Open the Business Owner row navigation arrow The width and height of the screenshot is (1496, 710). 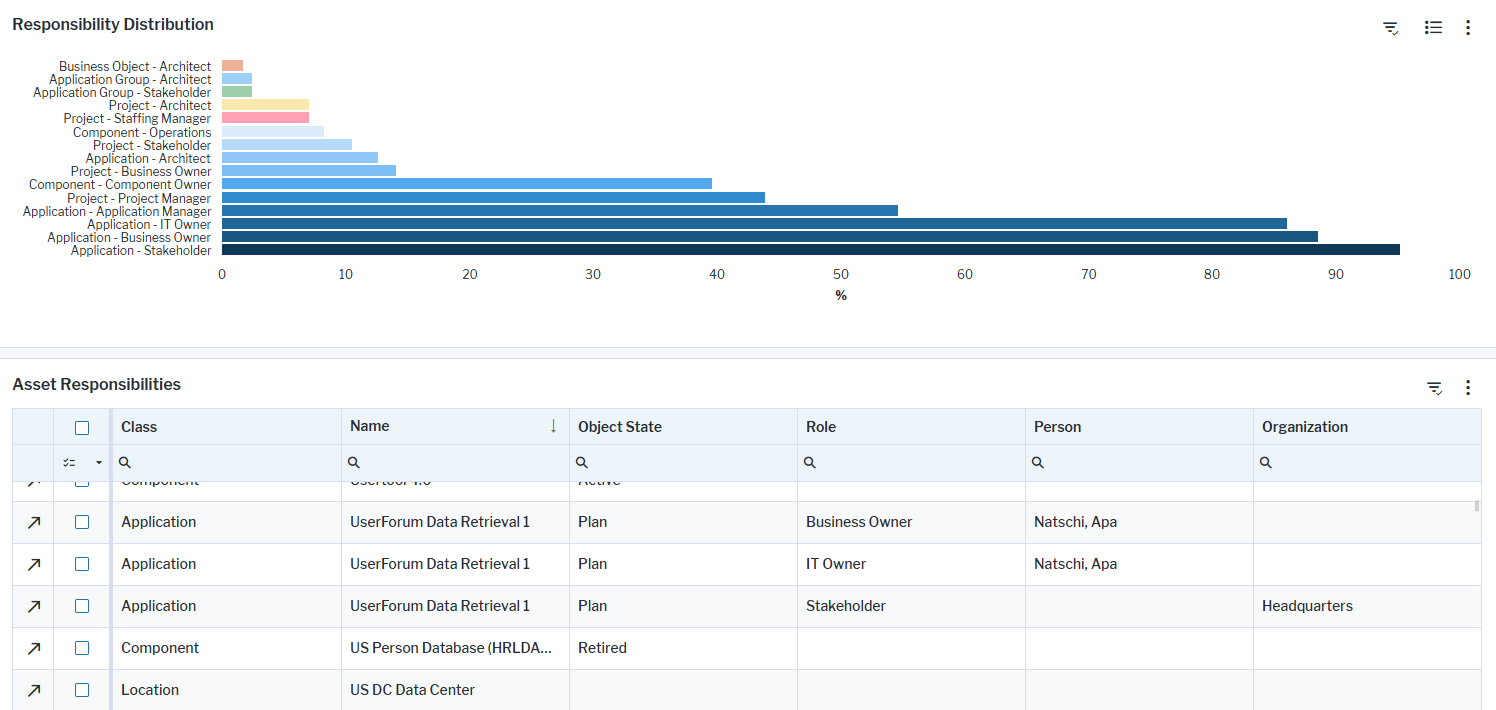tap(33, 522)
